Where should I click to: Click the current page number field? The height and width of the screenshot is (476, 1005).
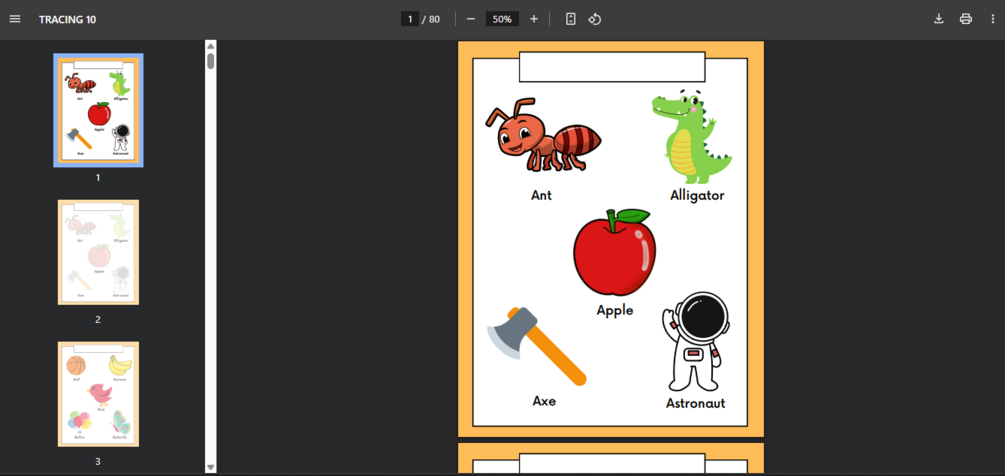click(x=410, y=19)
